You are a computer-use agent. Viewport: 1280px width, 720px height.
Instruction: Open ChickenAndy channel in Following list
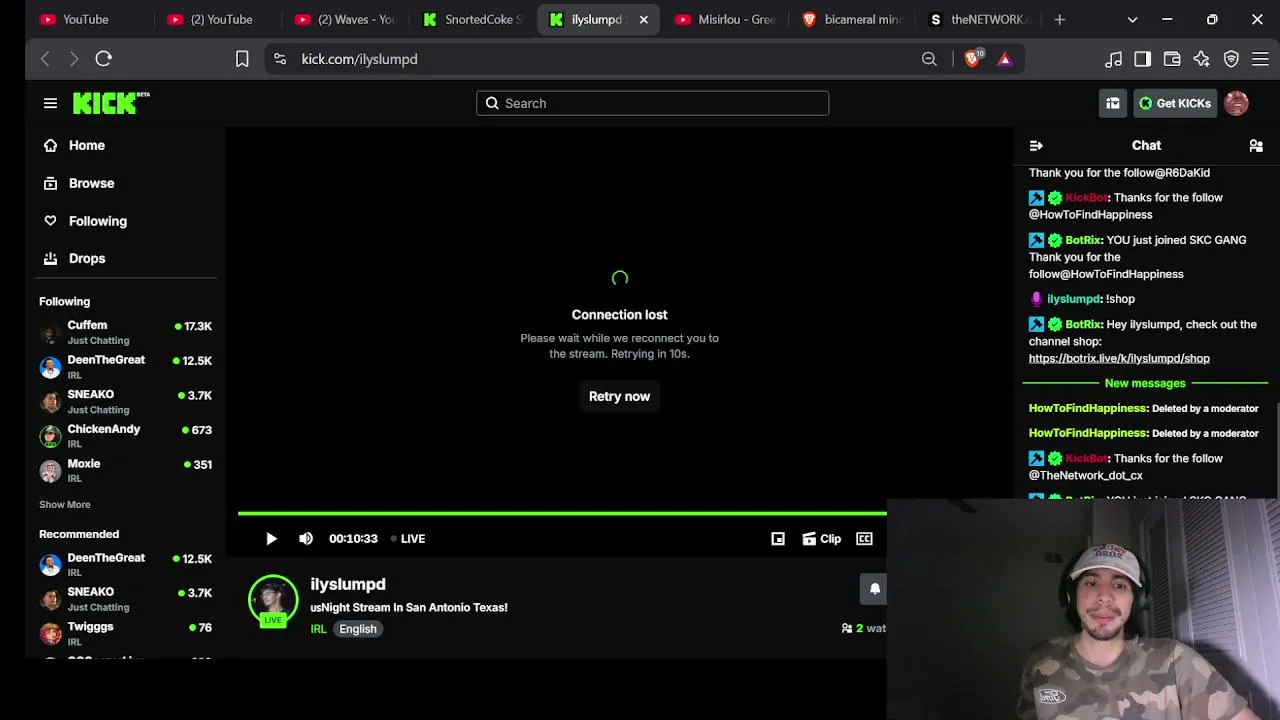[x=126, y=437]
